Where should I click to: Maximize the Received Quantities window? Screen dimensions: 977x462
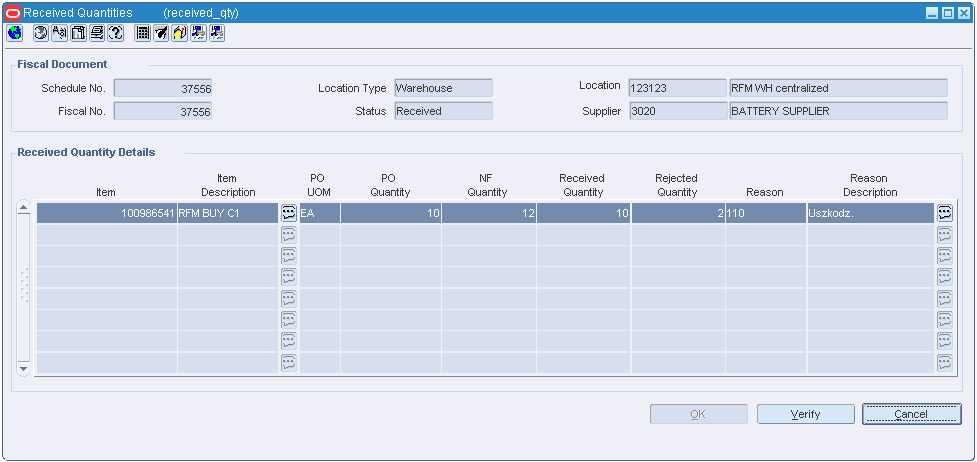(x=948, y=13)
